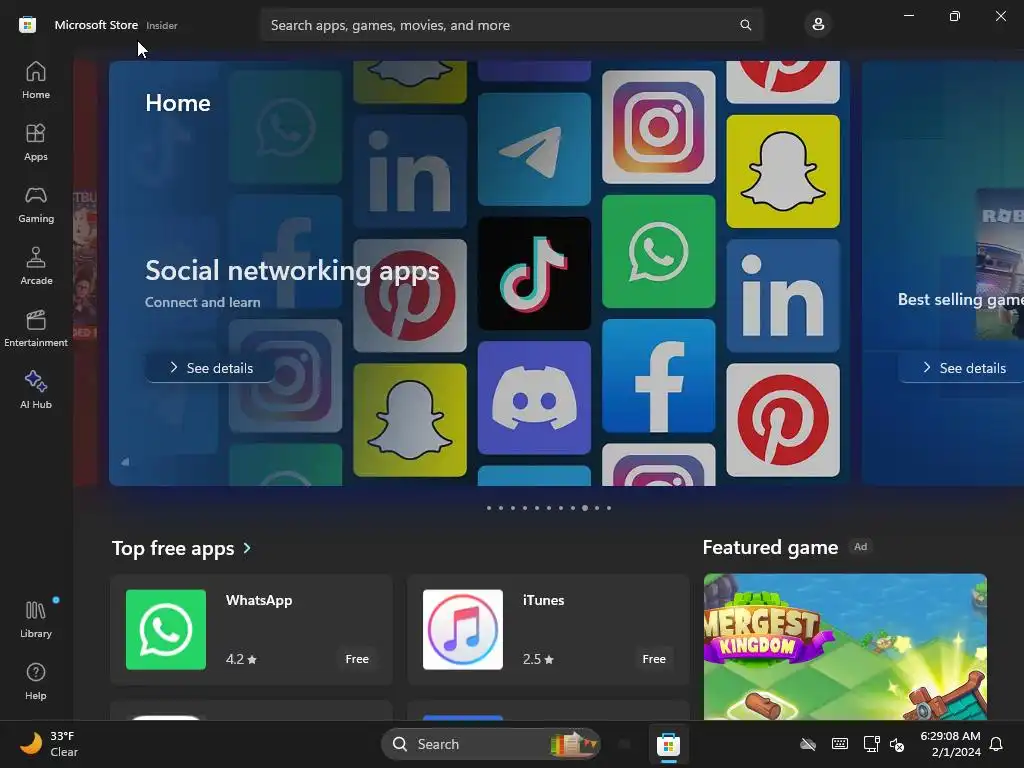Click the previous banner on the left edge
The height and width of the screenshot is (768, 1024).
(x=86, y=273)
